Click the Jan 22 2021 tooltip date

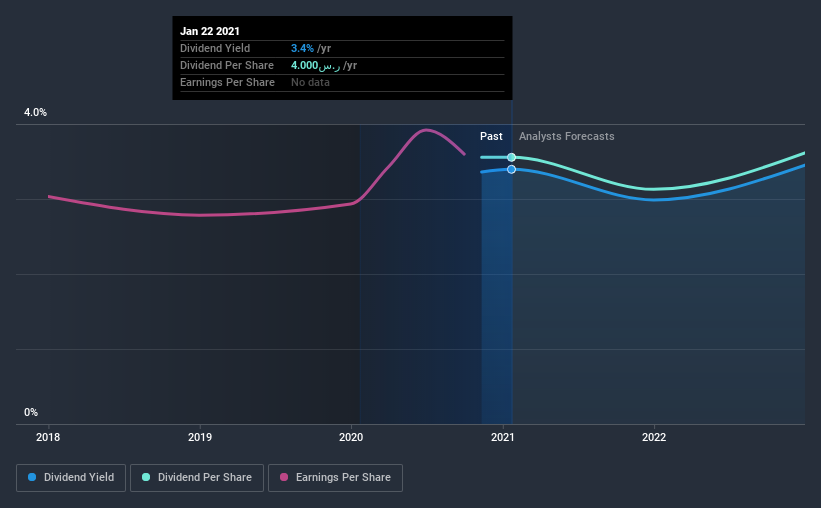(x=209, y=31)
